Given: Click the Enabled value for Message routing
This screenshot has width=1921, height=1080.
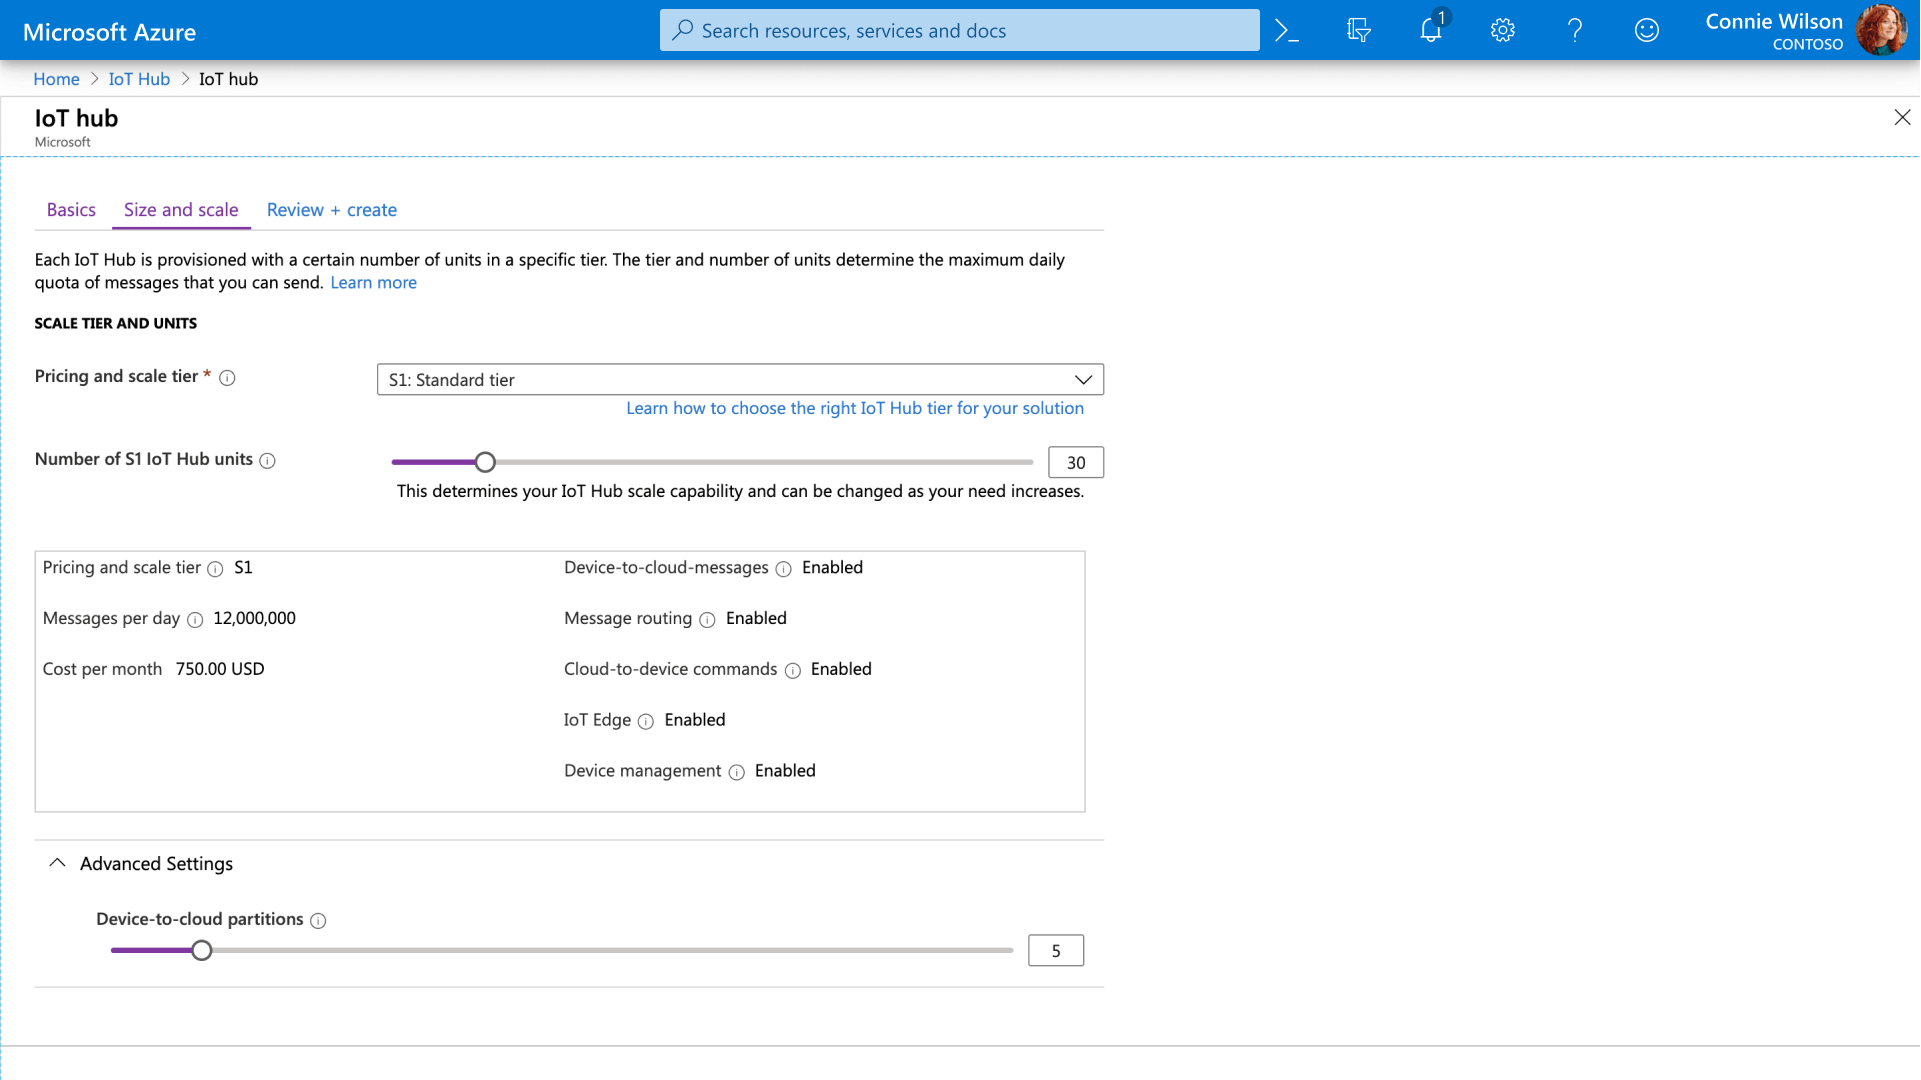Looking at the screenshot, I should pyautogui.click(x=756, y=618).
